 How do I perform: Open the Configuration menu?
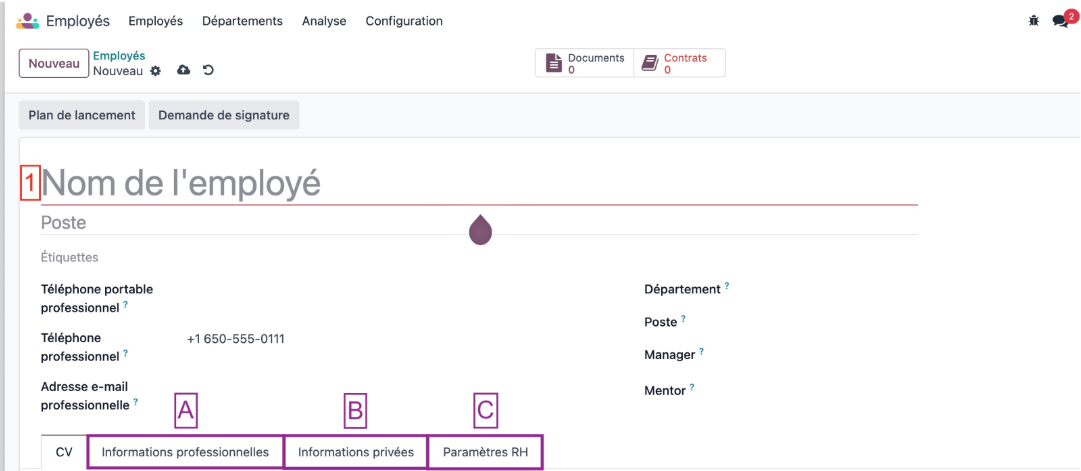pyautogui.click(x=404, y=21)
